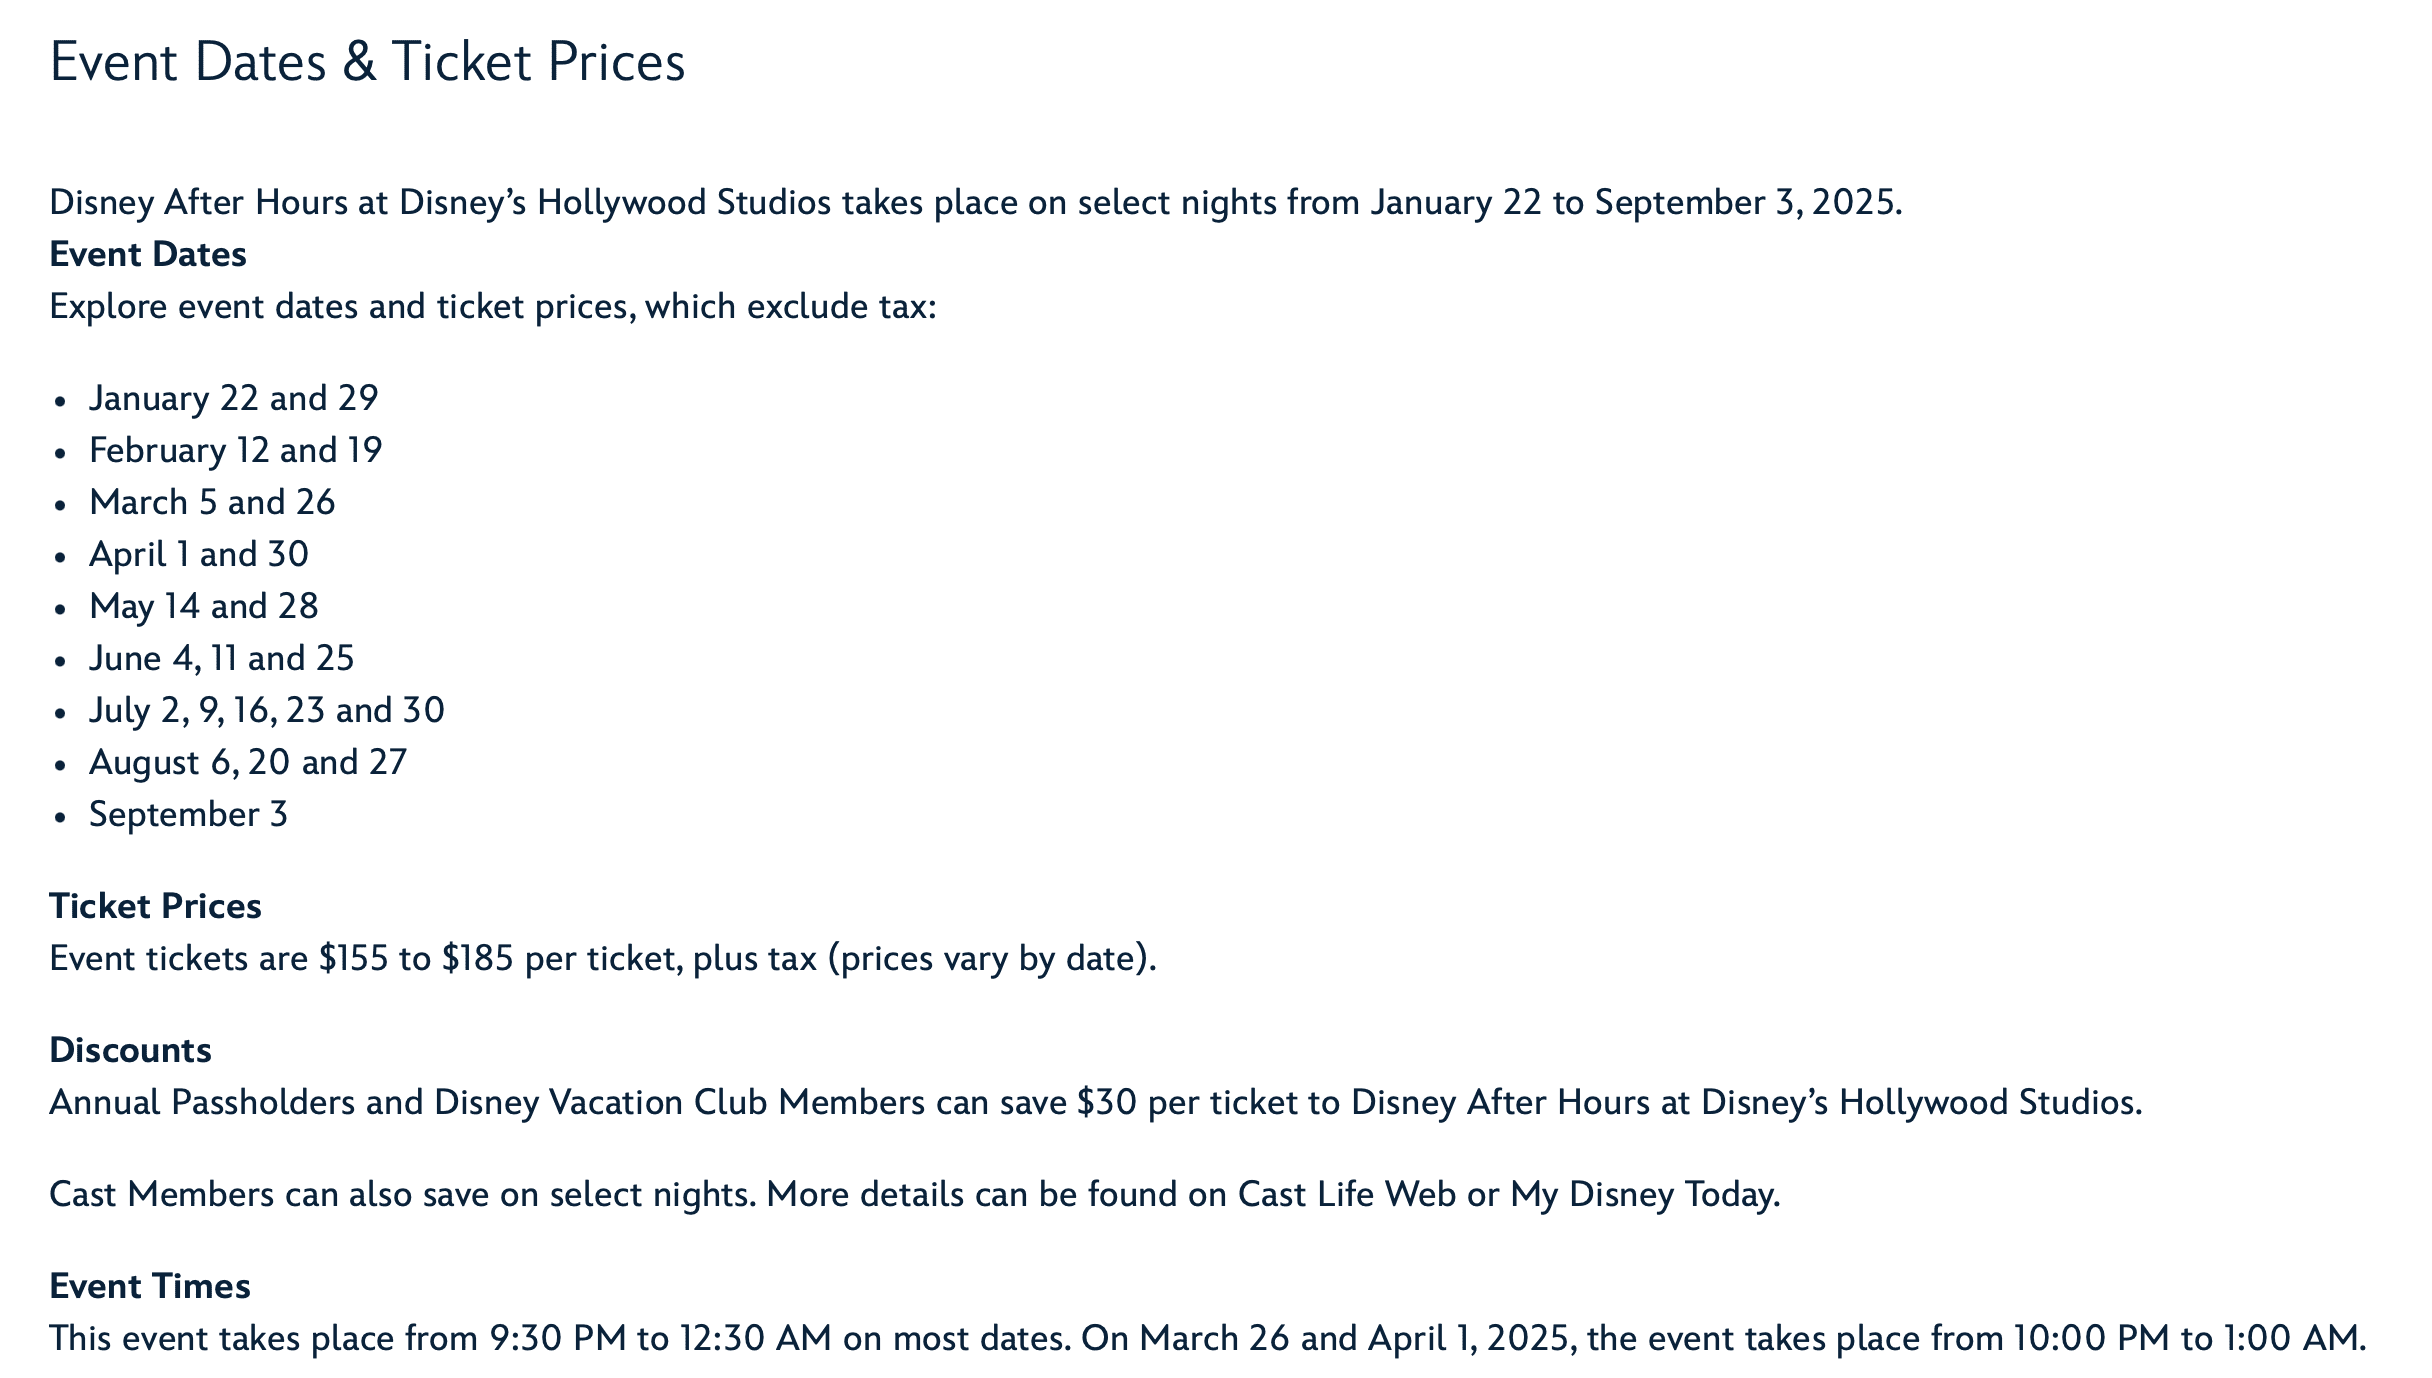The height and width of the screenshot is (1378, 2432).
Task: Click the Event Dates & Ticket Prices heading
Action: pos(367,62)
